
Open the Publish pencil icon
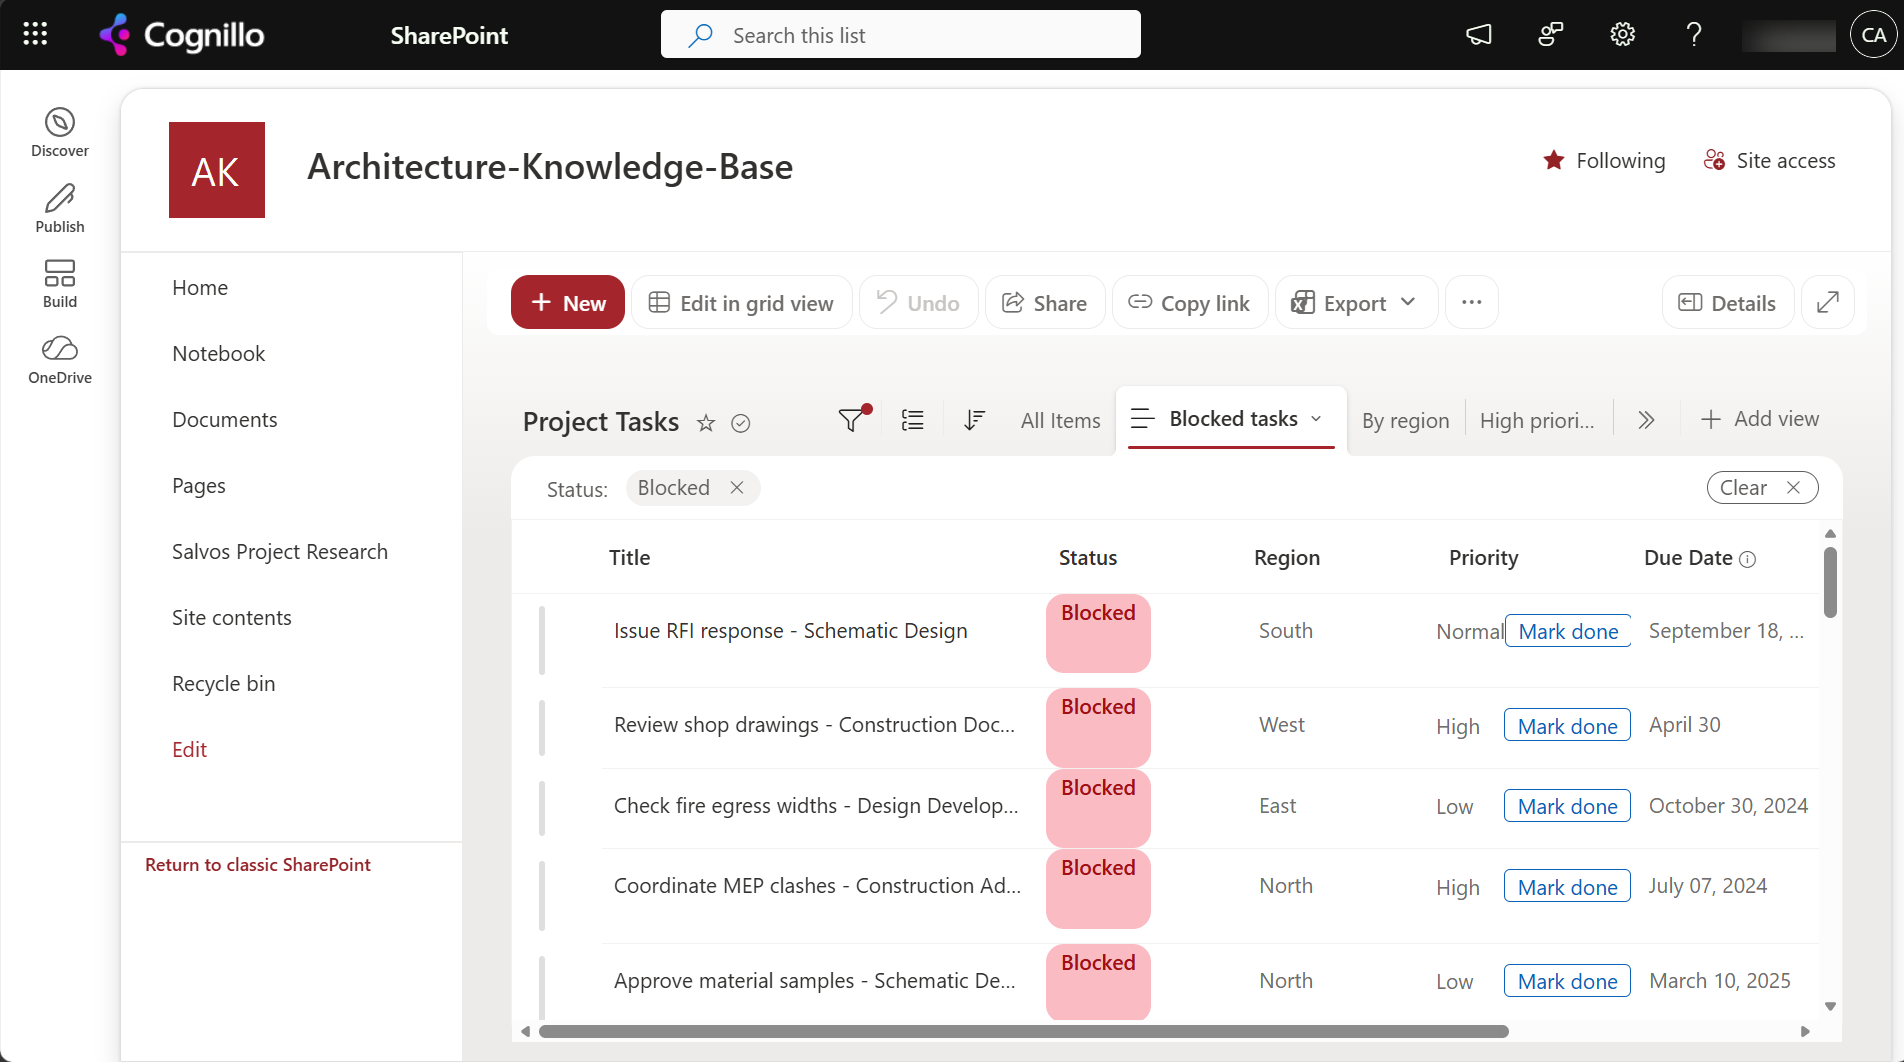[60, 209]
